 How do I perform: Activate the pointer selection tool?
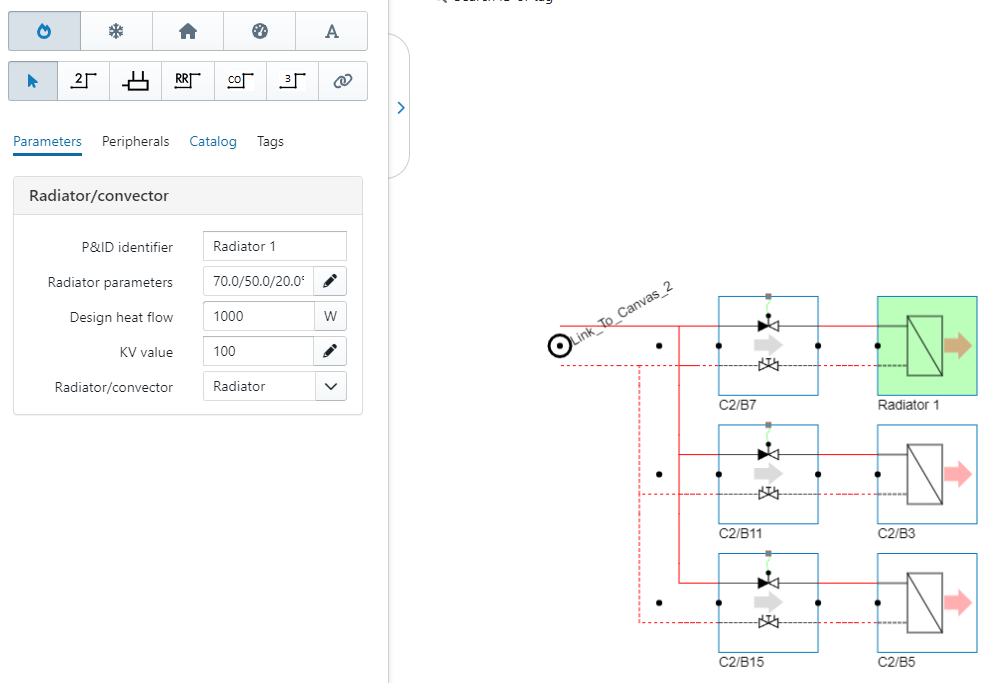click(x=33, y=81)
